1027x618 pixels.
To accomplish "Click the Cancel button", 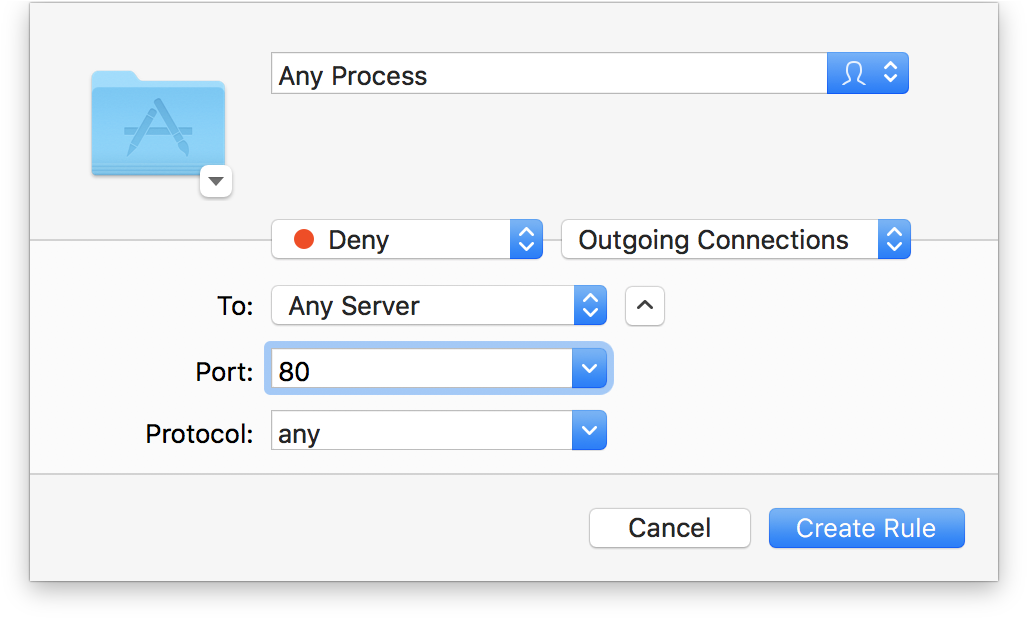I will coord(669,528).
